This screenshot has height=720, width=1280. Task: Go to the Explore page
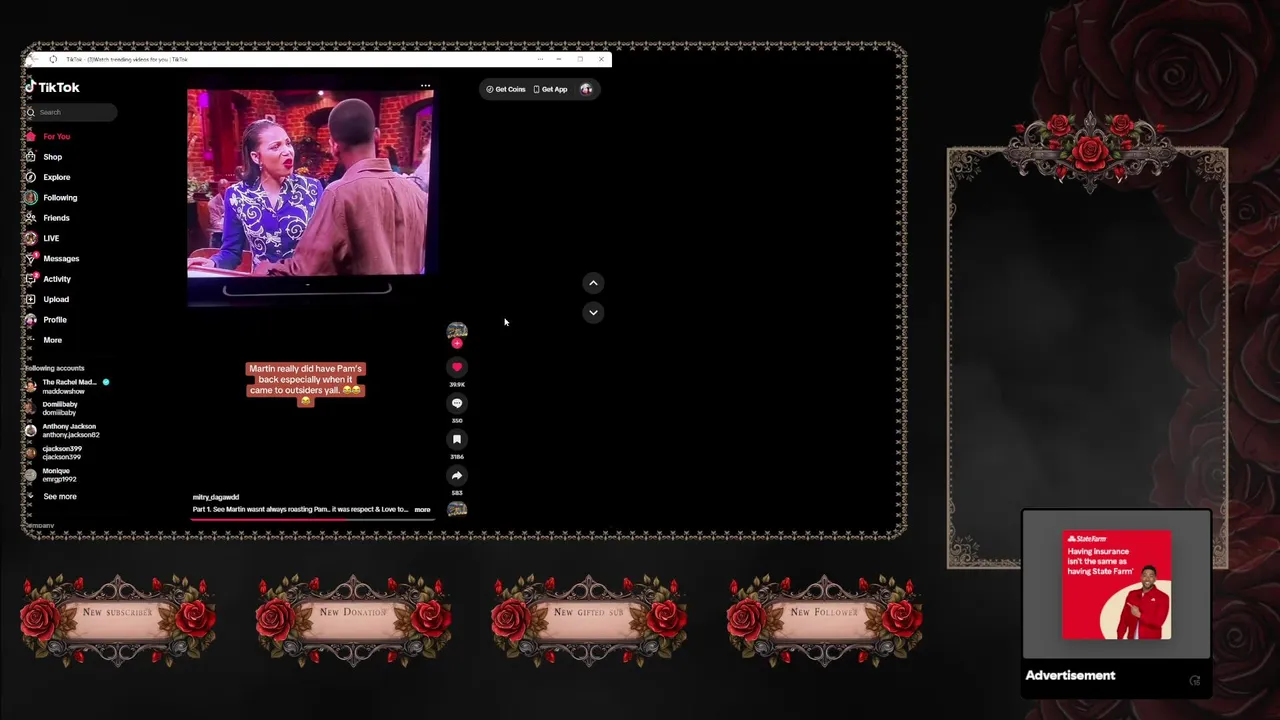[x=48, y=177]
